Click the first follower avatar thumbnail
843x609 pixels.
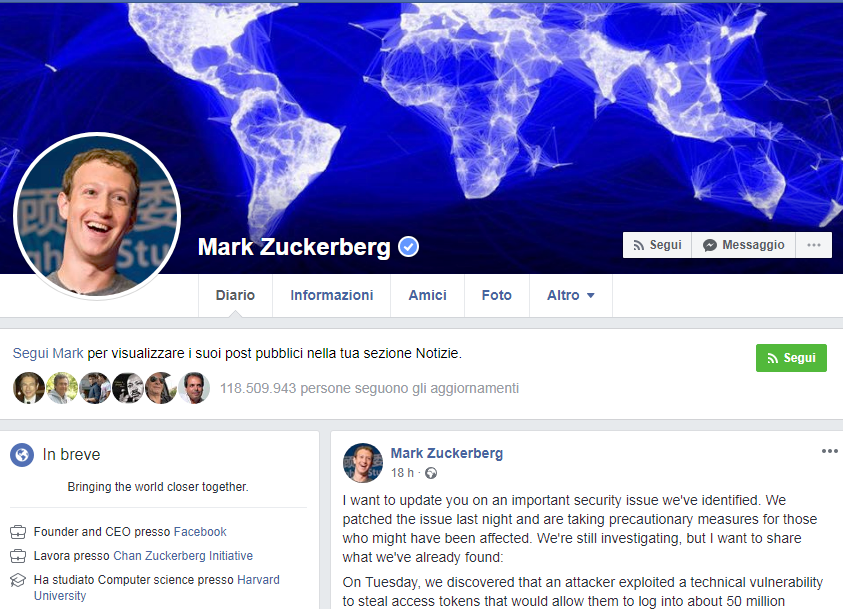click(x=28, y=388)
